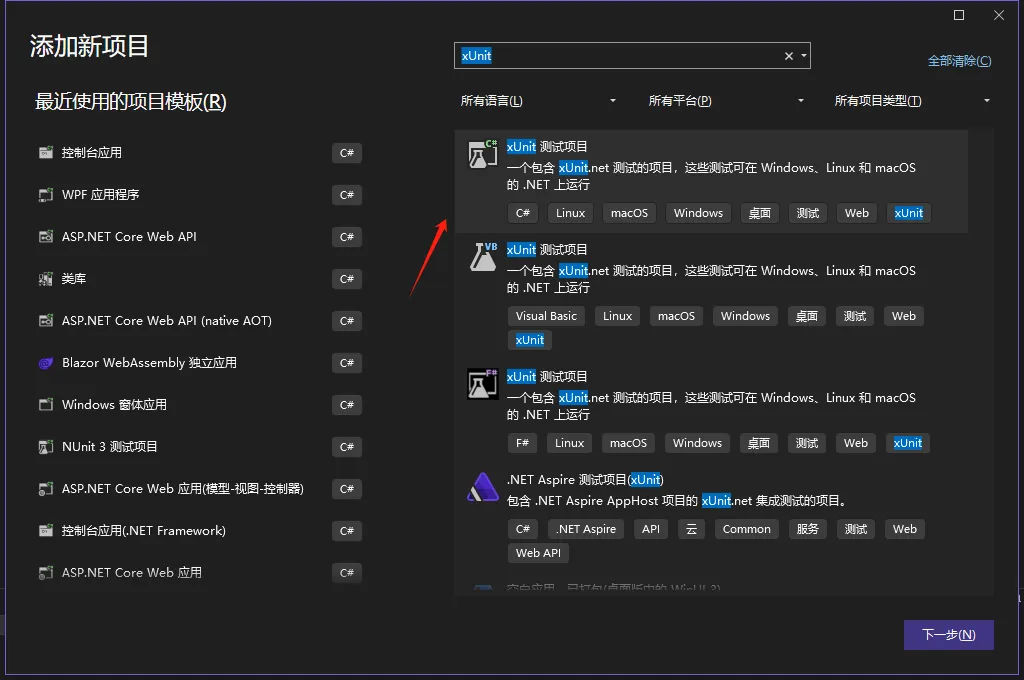Image resolution: width=1024 pixels, height=680 pixels.
Task: Click inside the xUnit search field
Action: (x=620, y=57)
